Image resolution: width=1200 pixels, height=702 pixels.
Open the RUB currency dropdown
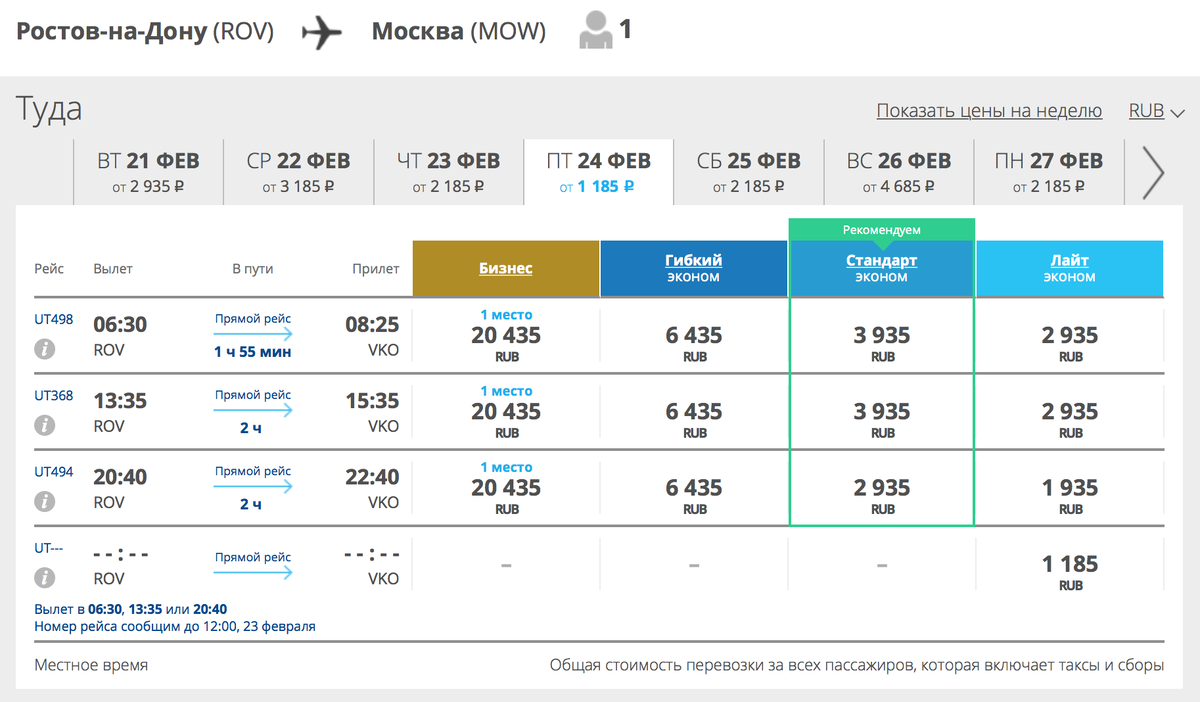[x=1156, y=111]
